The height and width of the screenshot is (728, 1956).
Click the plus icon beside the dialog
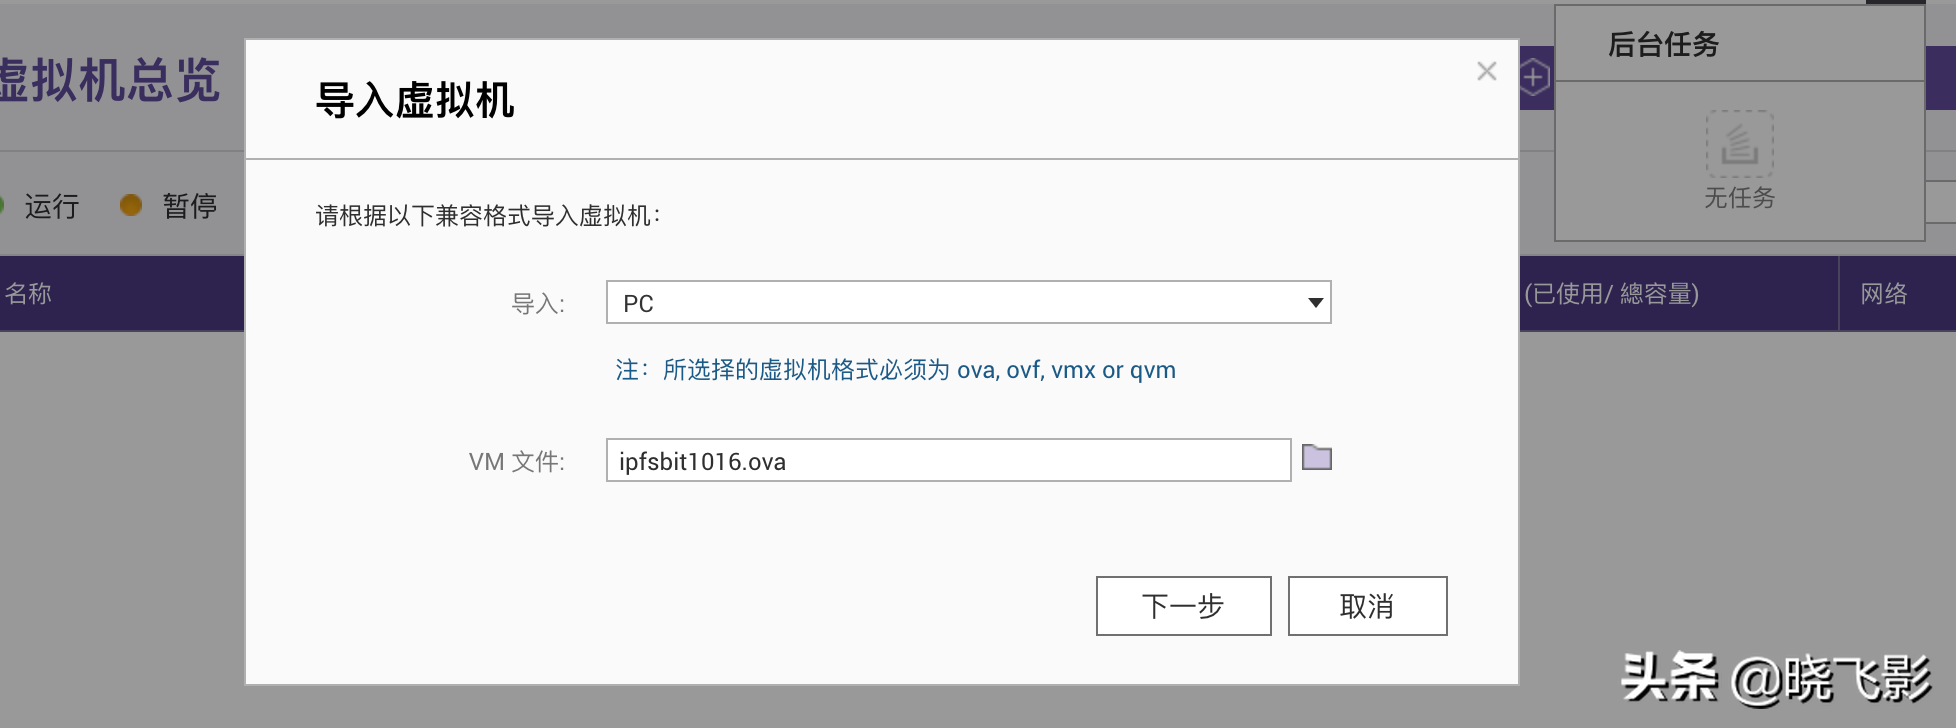point(1535,77)
